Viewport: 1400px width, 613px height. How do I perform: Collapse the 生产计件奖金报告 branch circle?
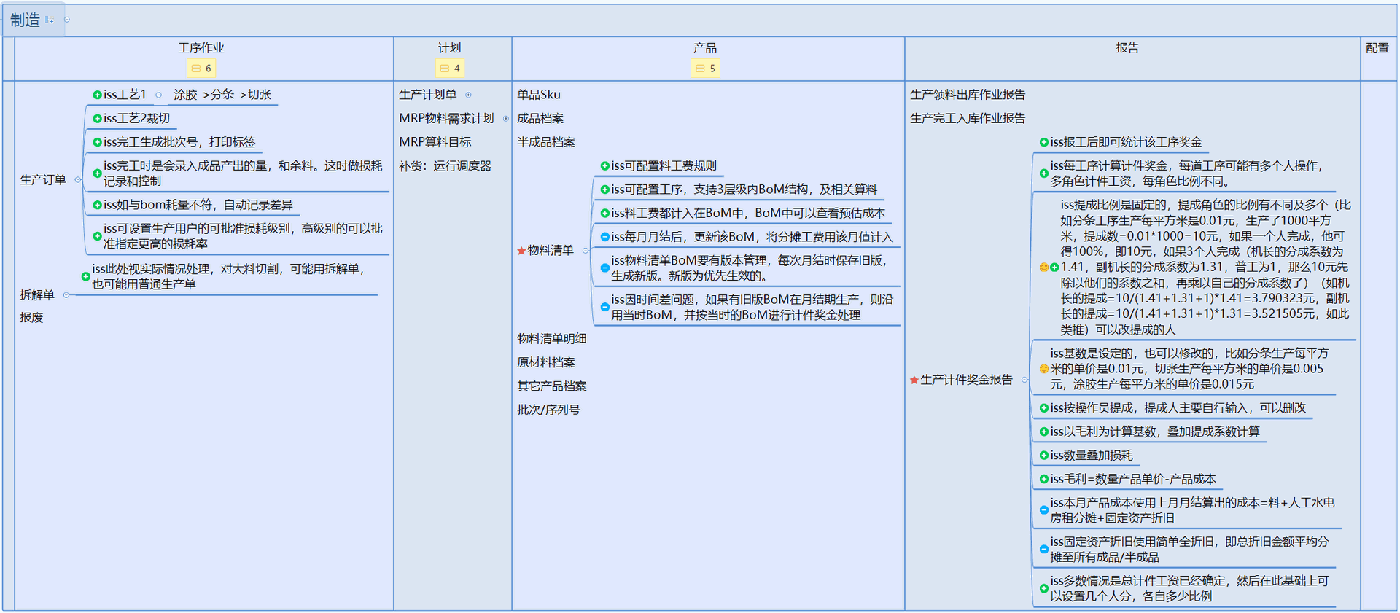pos(1024,379)
